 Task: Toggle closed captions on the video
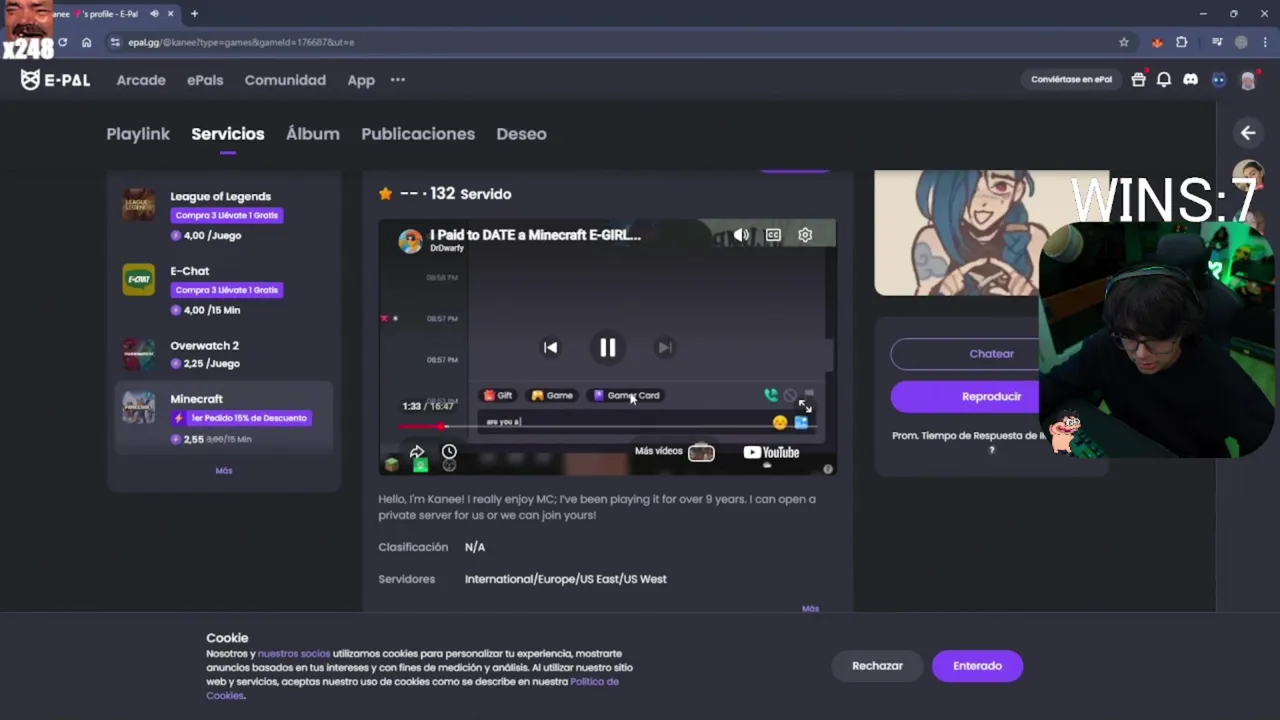pyautogui.click(x=773, y=235)
